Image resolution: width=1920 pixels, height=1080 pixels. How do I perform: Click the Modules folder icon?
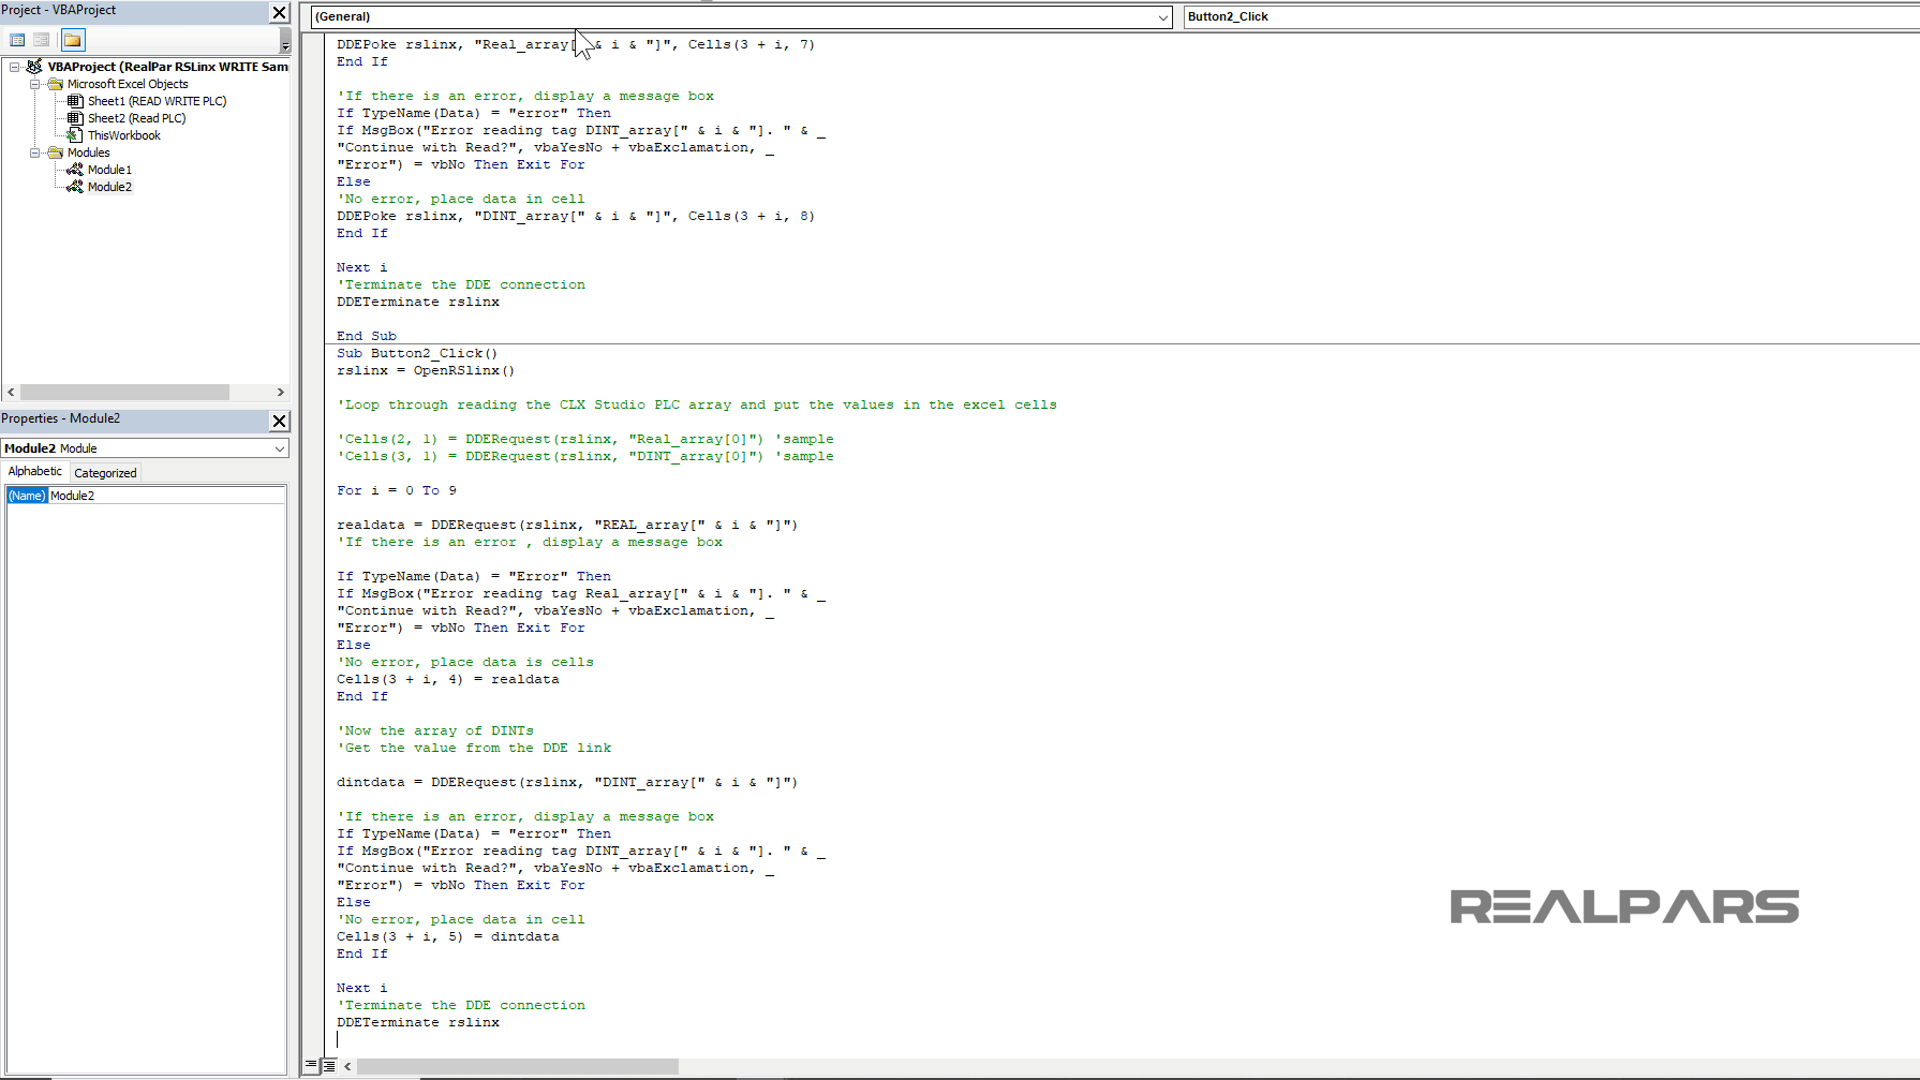click(55, 153)
